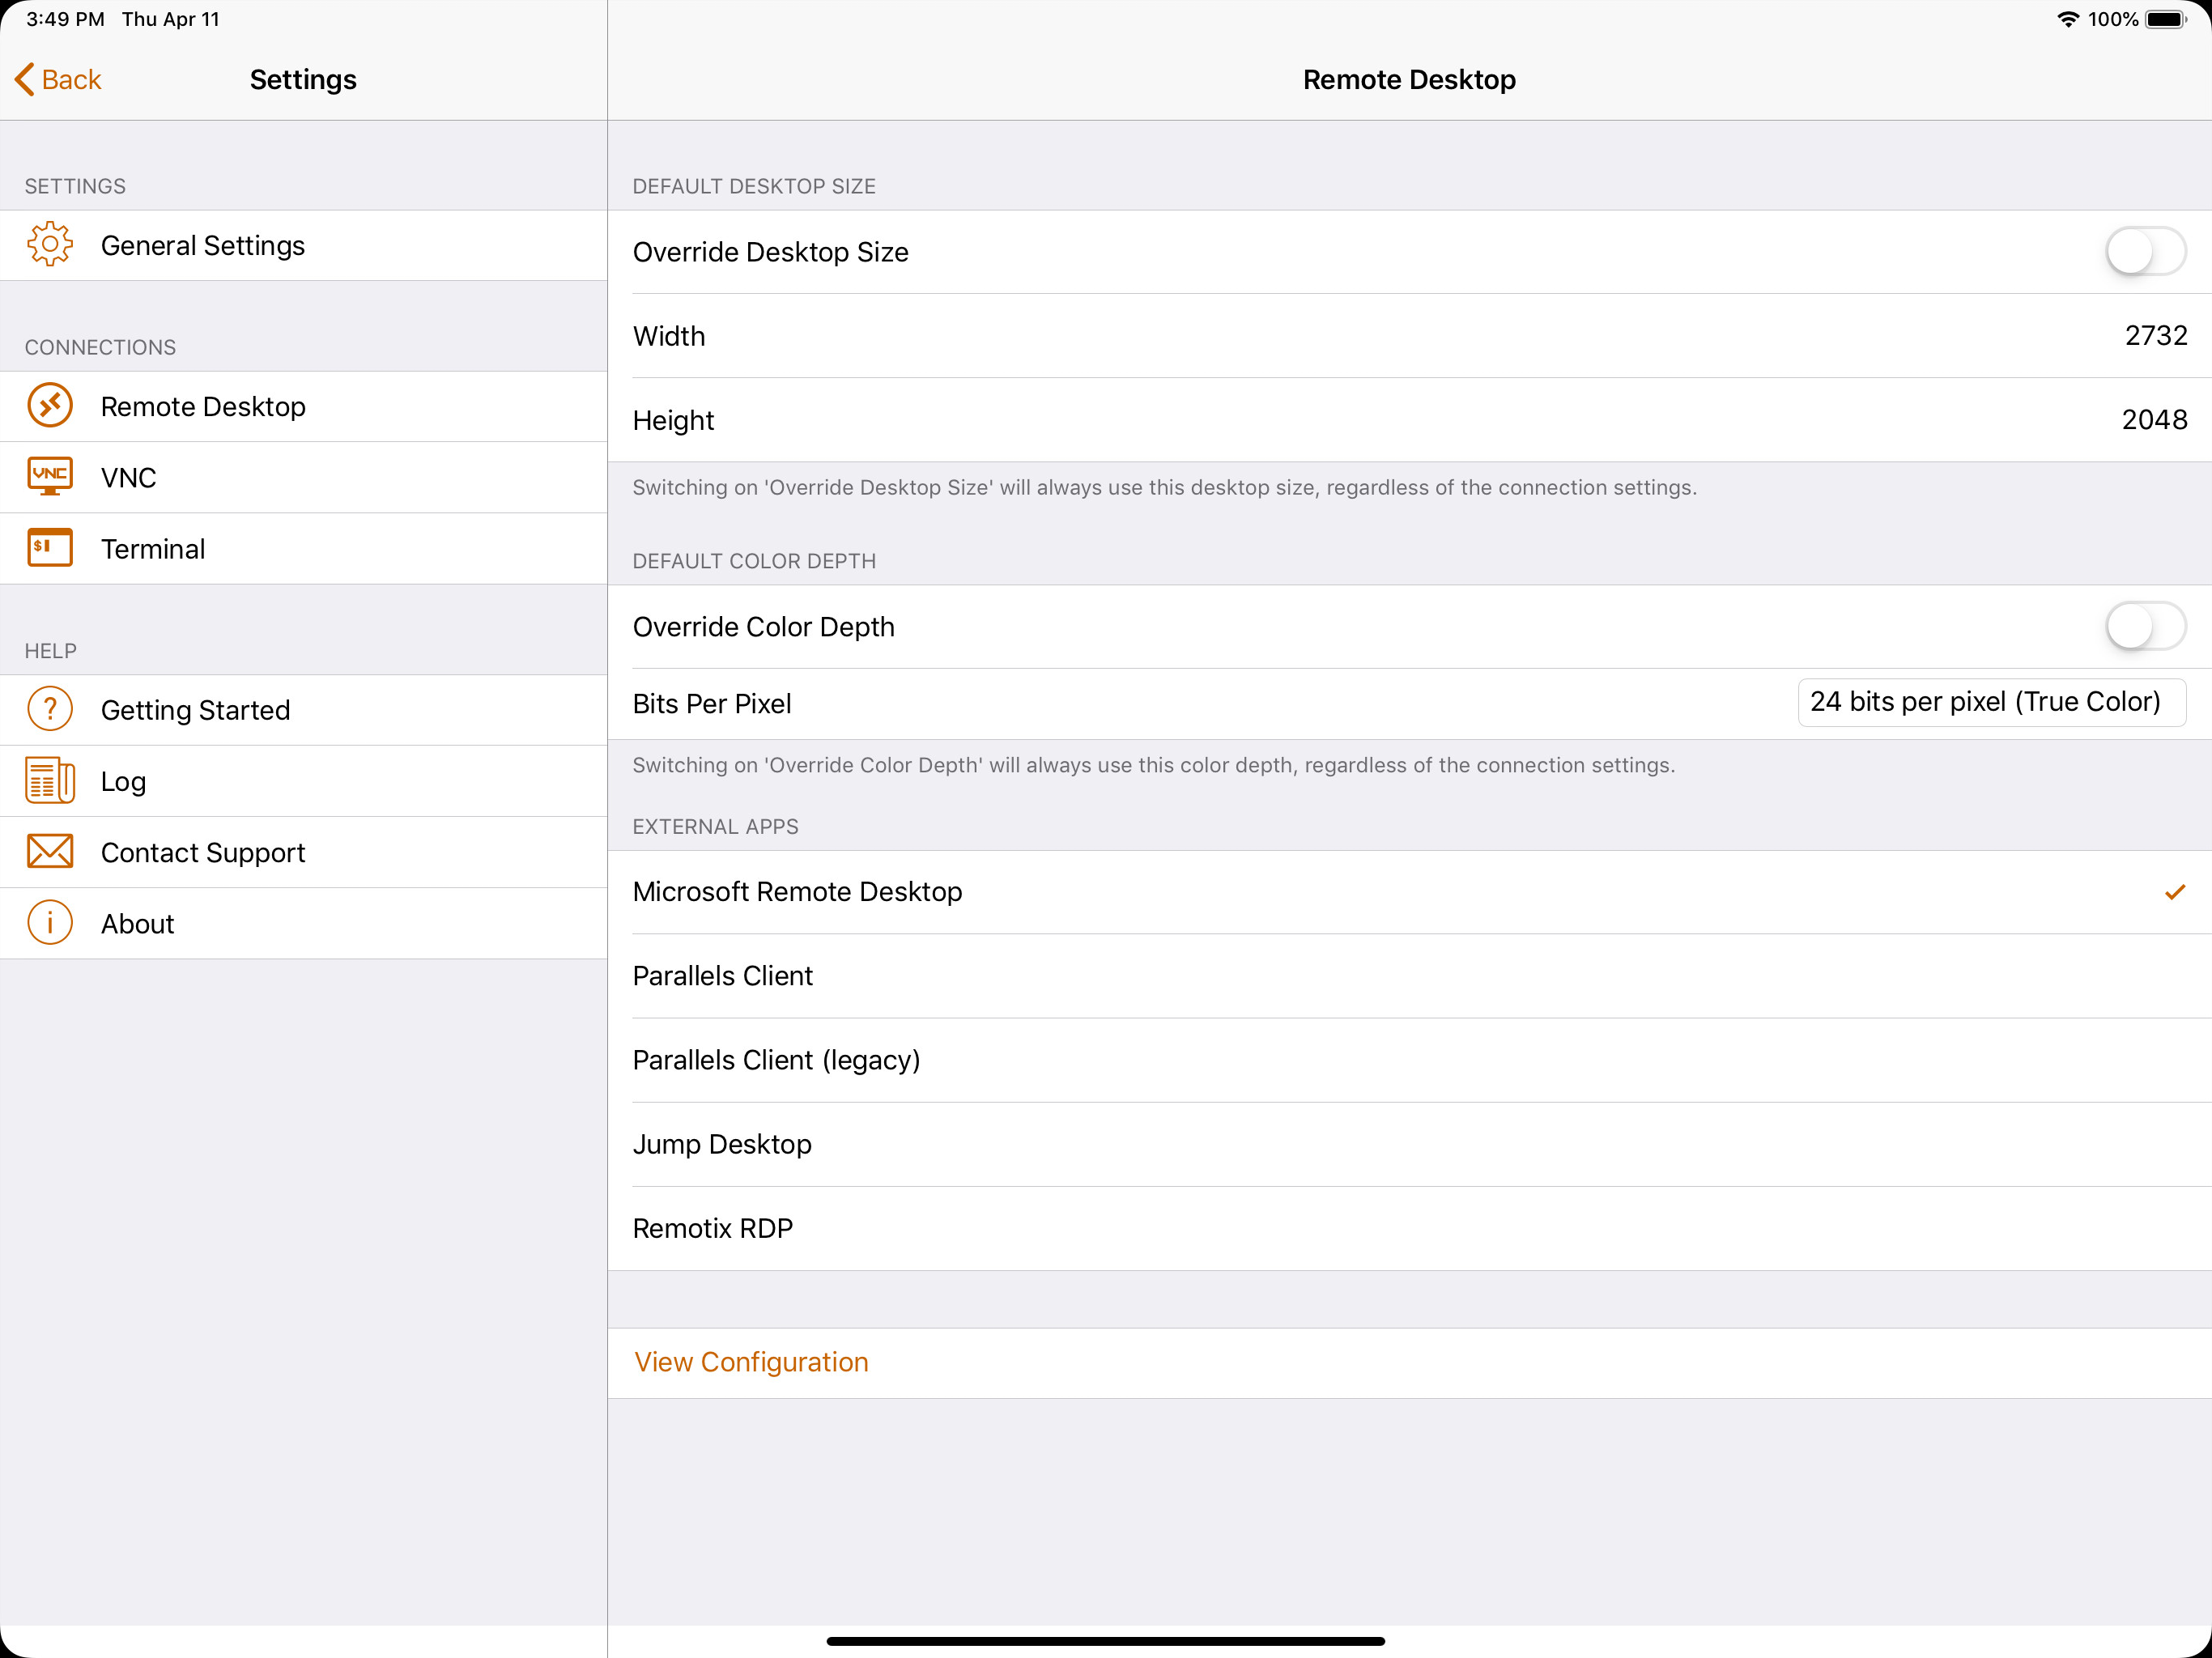The height and width of the screenshot is (1658, 2212).
Task: Tap the Override Desktop Size row label
Action: pos(770,252)
